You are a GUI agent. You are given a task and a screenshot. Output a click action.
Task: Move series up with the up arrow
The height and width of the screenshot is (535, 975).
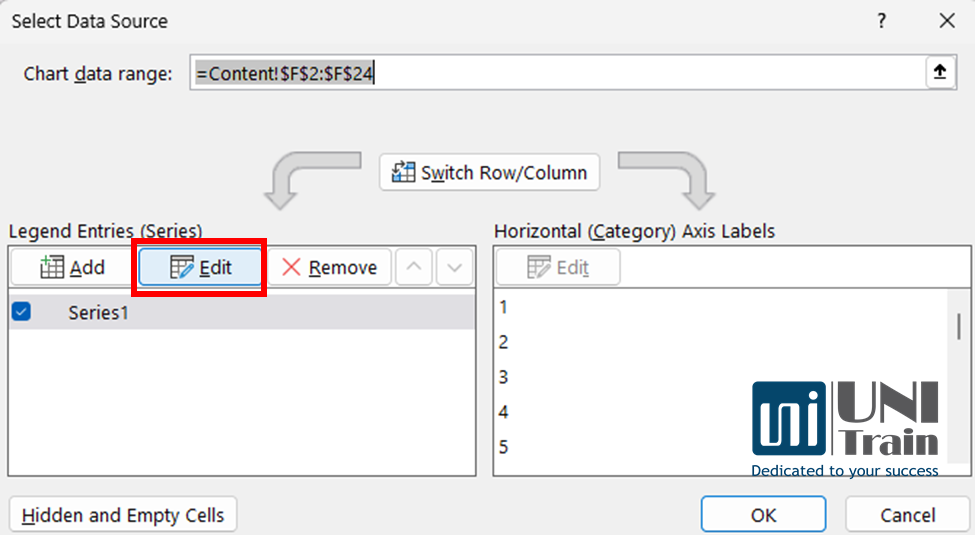(414, 268)
